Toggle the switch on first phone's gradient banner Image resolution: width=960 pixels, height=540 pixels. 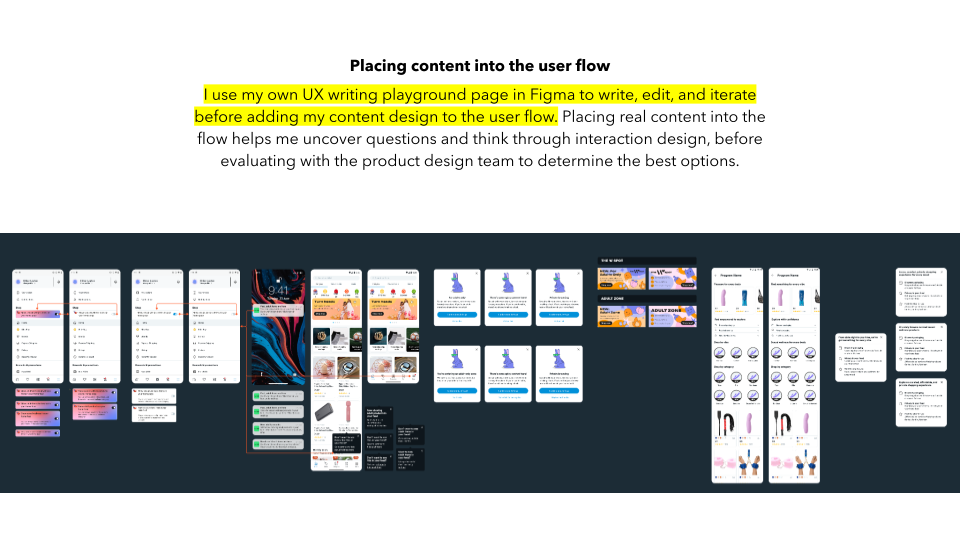click(58, 313)
